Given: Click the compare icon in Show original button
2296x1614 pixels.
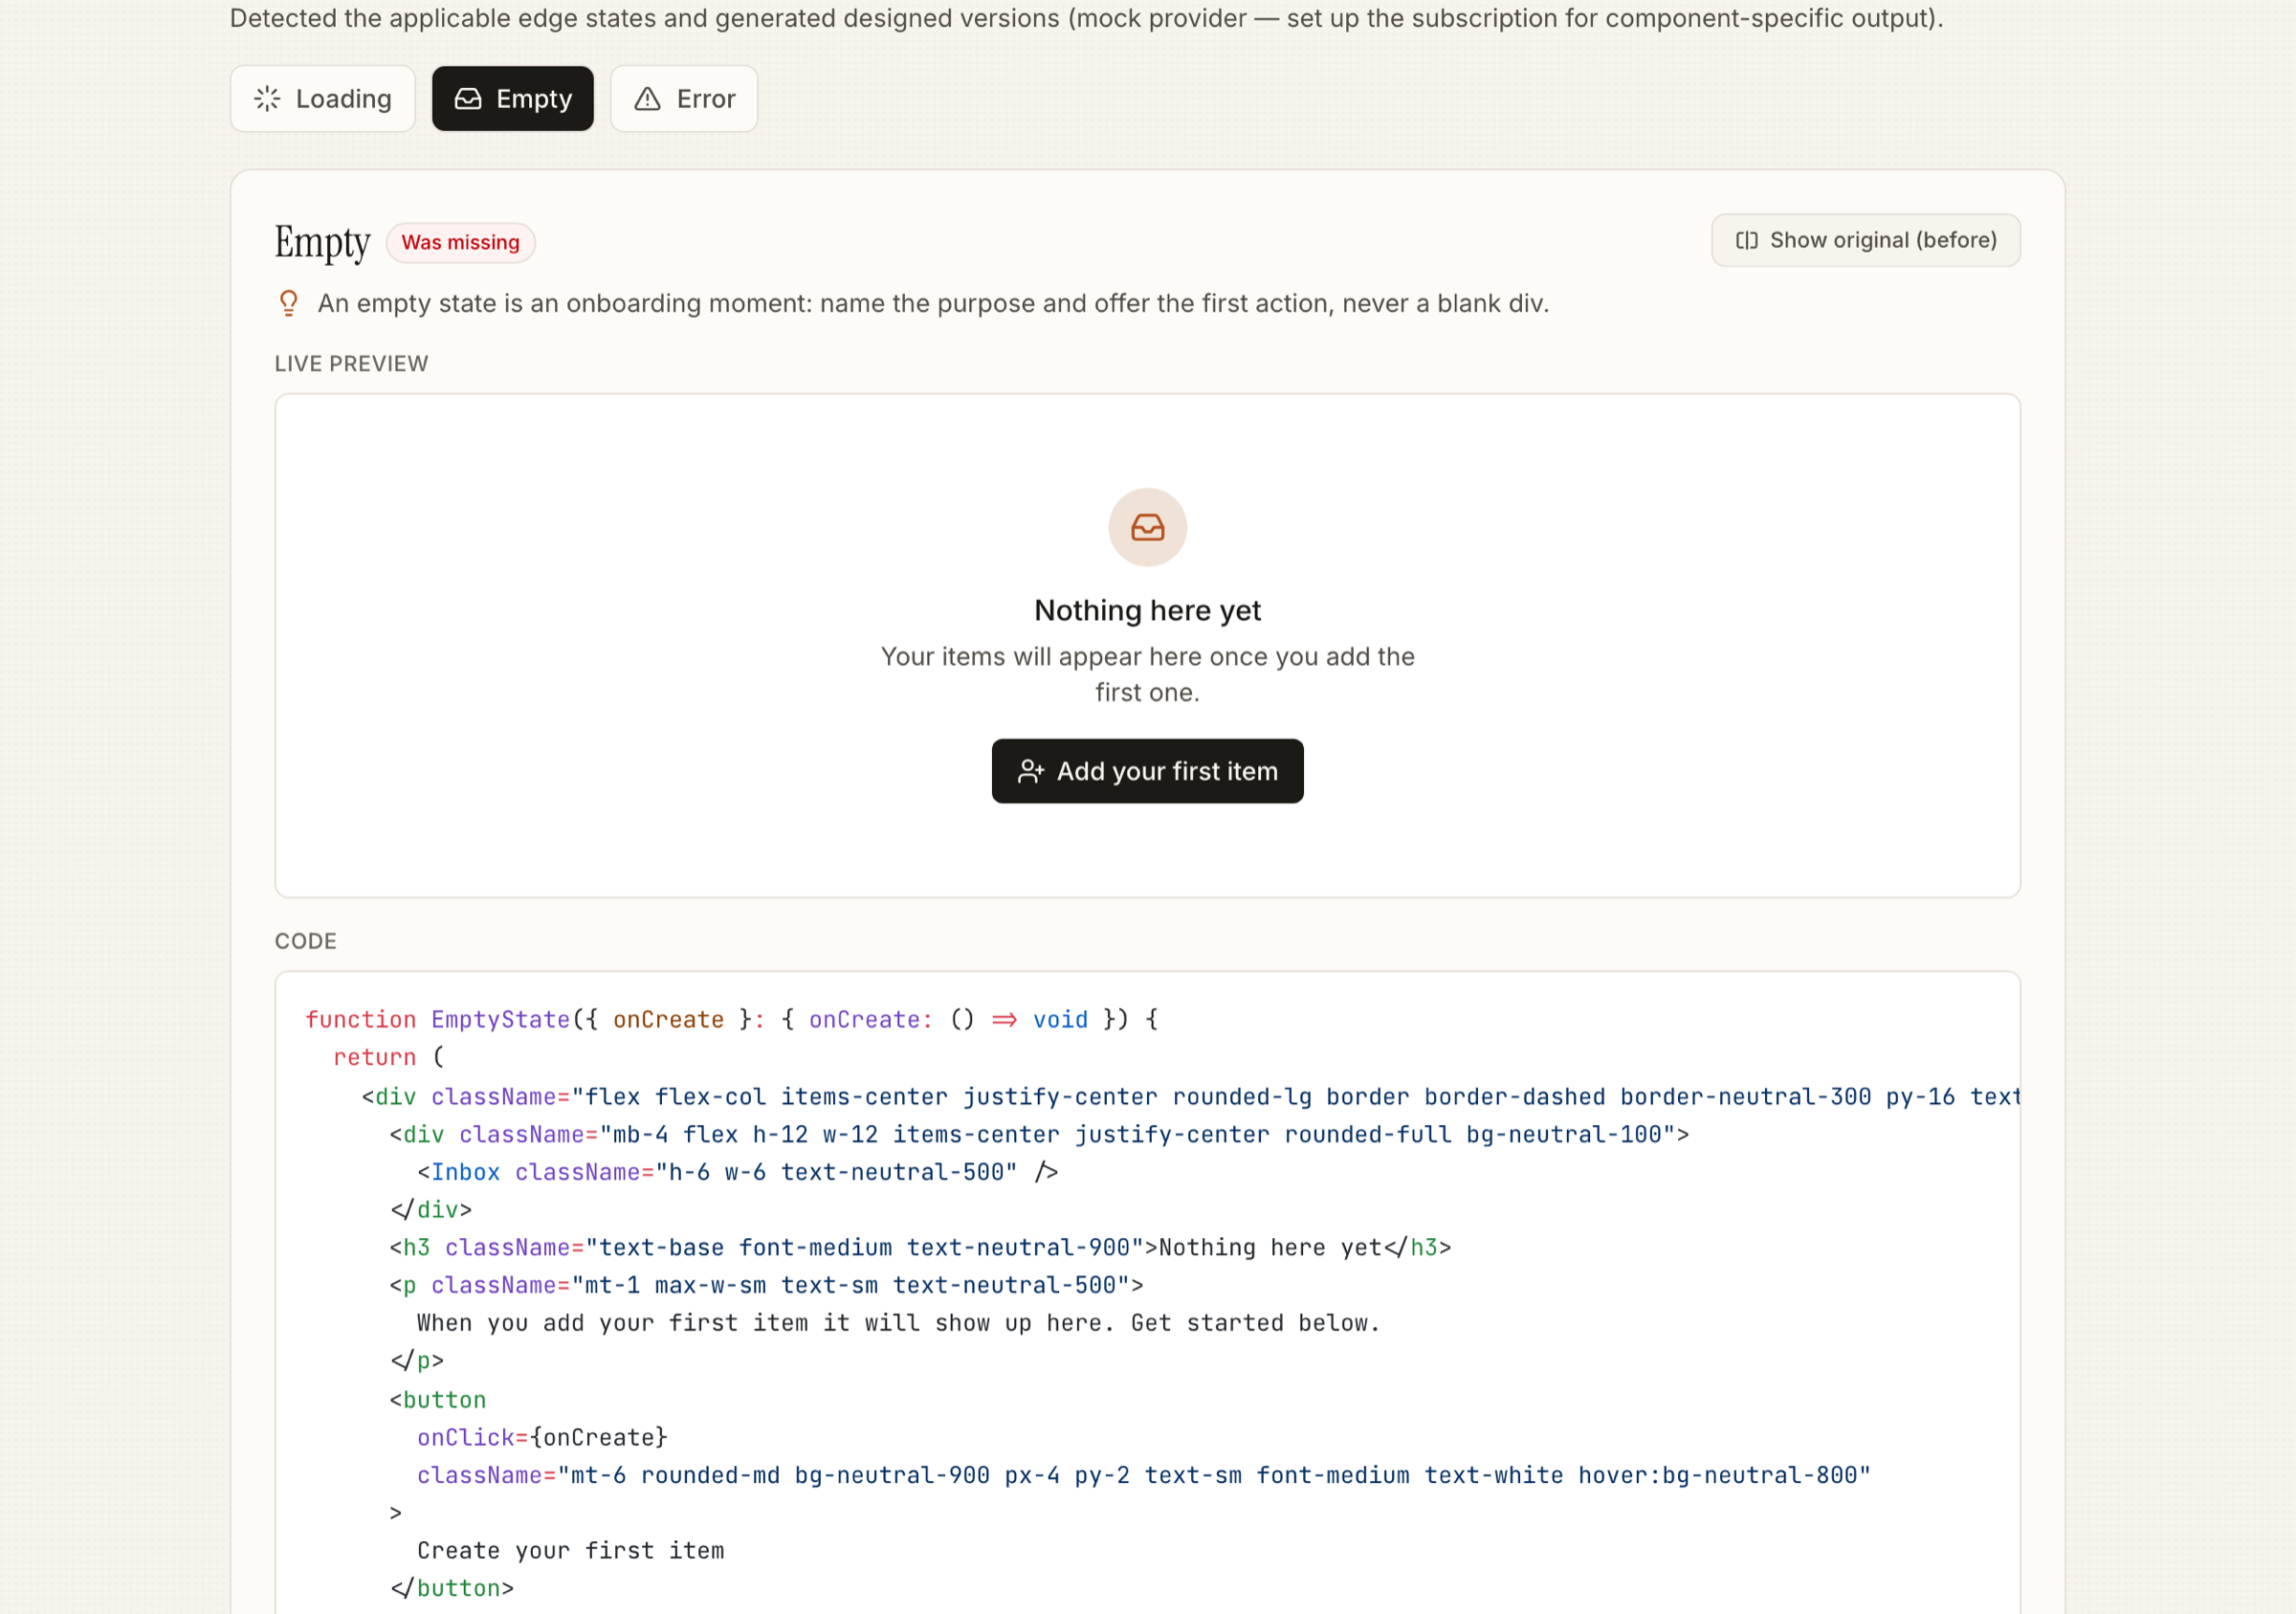Looking at the screenshot, I should 1746,241.
